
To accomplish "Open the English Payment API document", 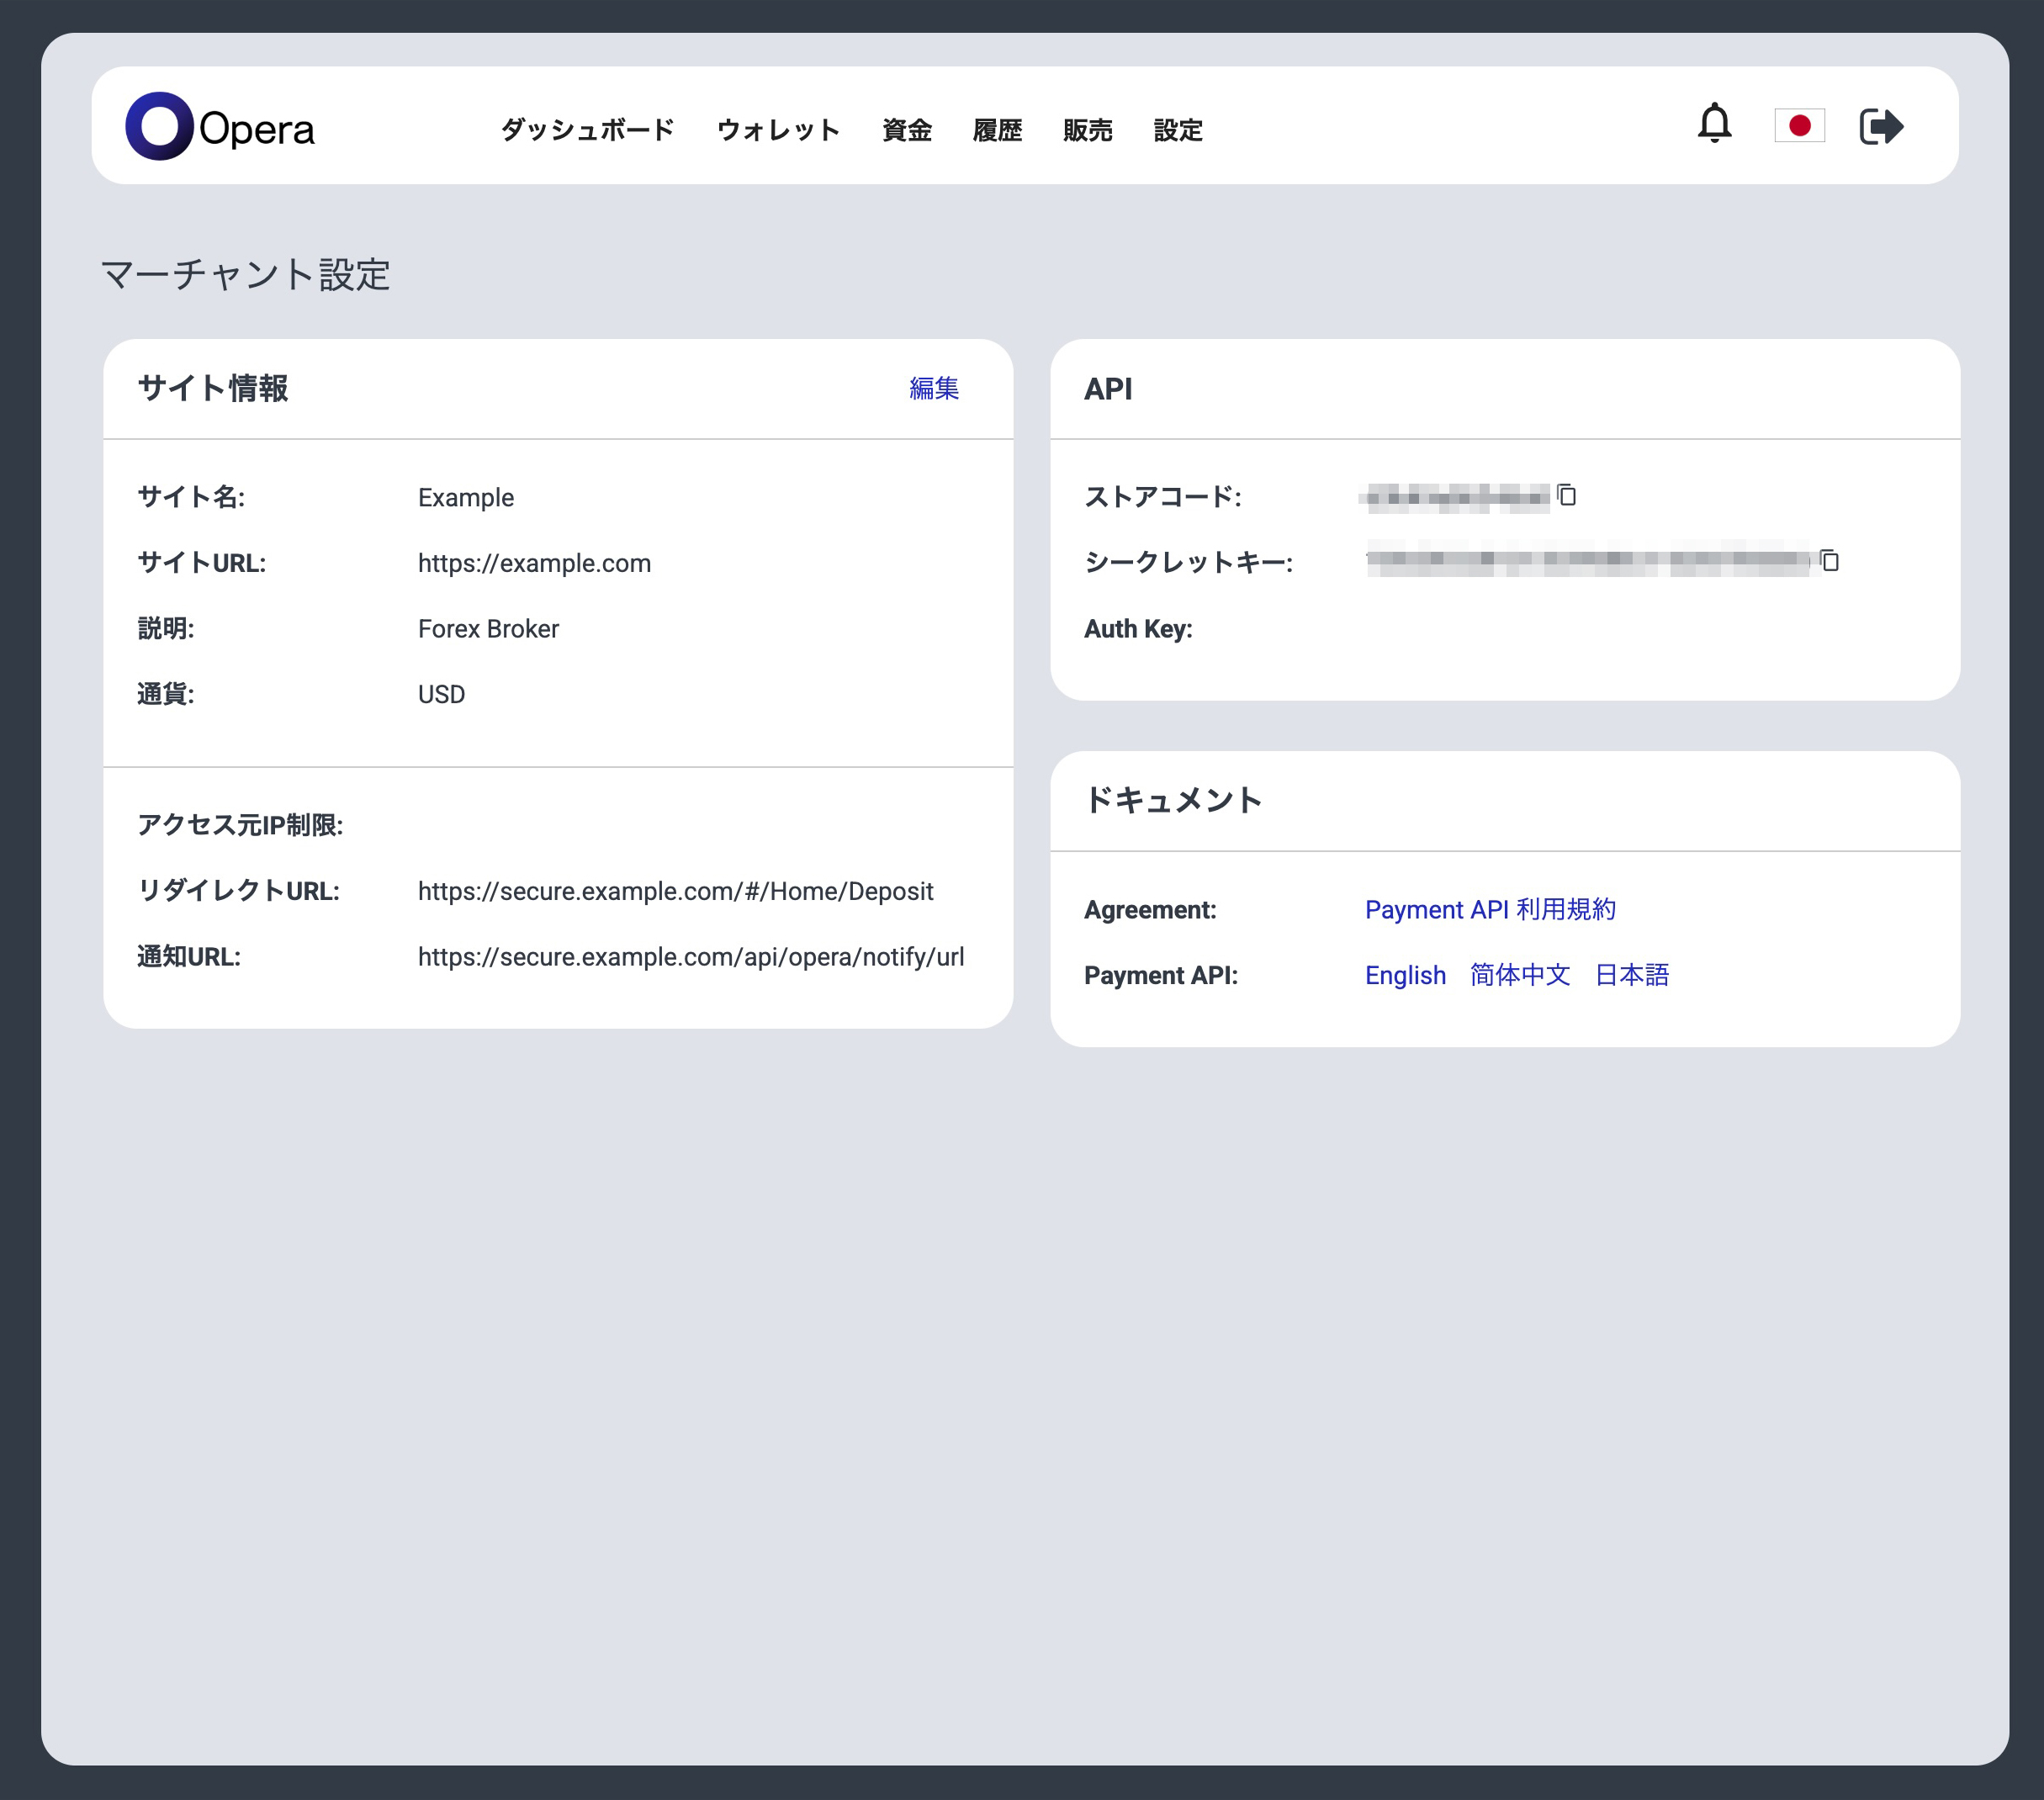I will [x=1404, y=975].
